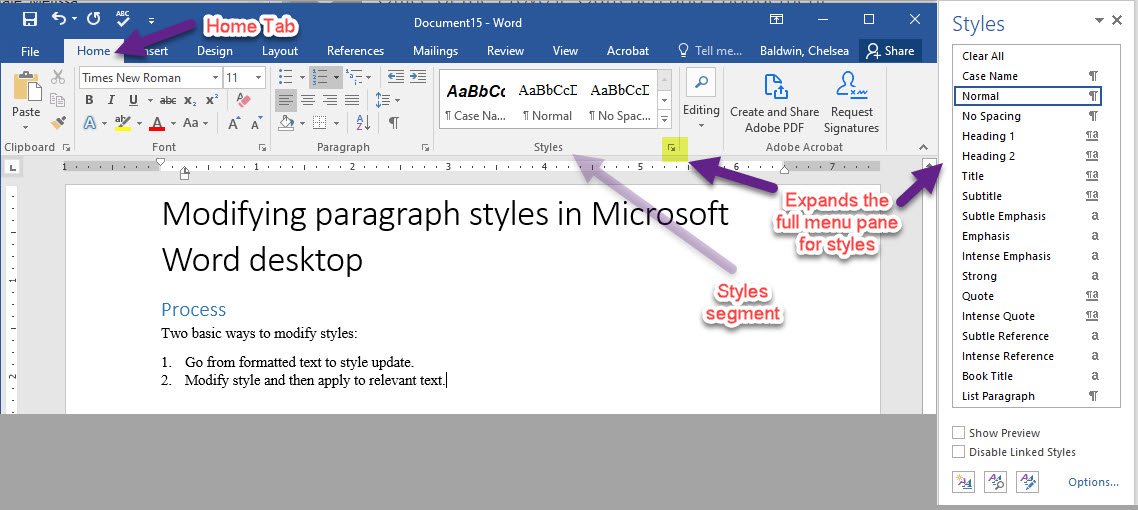Click the Repeat typing icon
Viewport: 1138px width, 510px height.
(94, 20)
